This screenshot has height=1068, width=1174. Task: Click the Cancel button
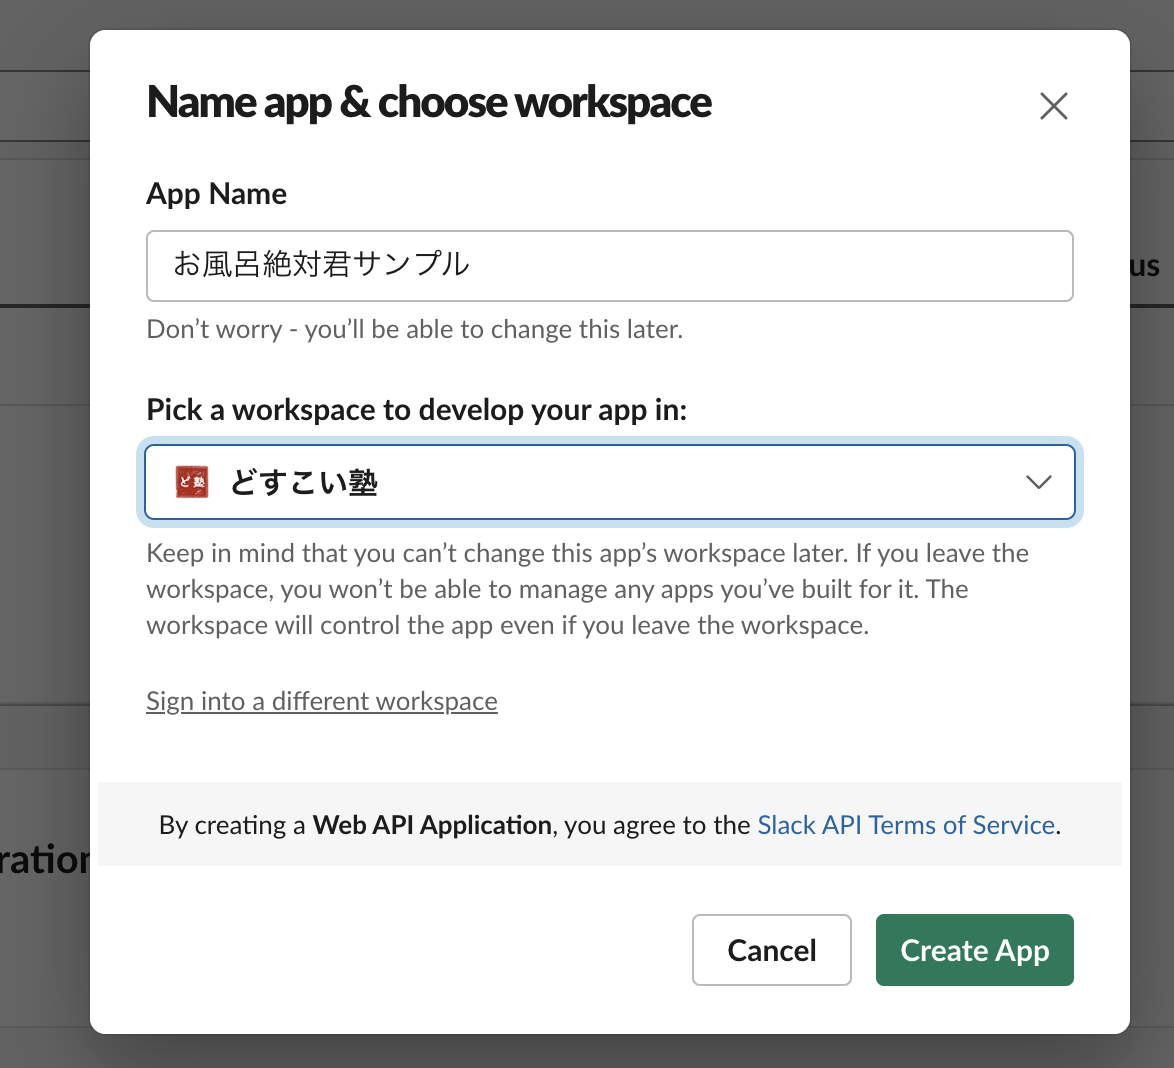771,950
